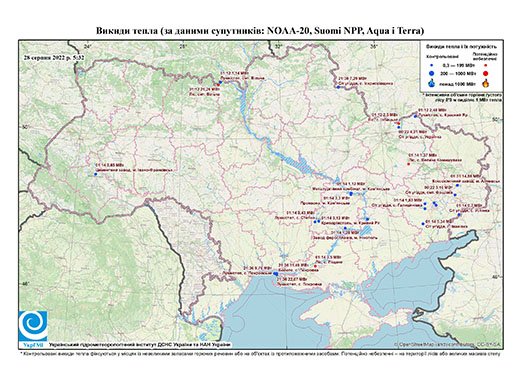Click the red marker labeled 3,5 MW

pos(316,266)
